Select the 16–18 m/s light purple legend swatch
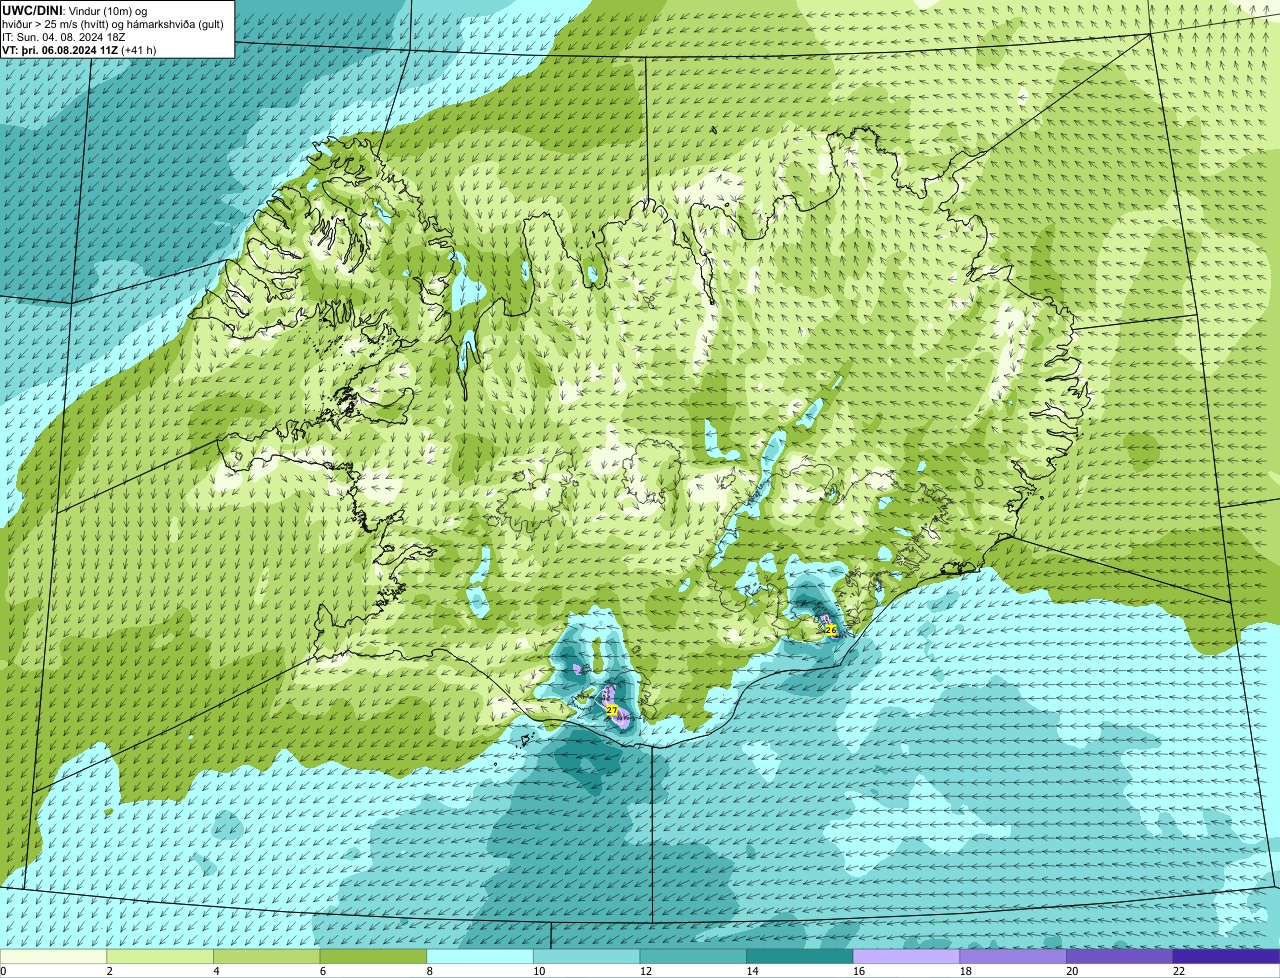 pyautogui.click(x=906, y=956)
